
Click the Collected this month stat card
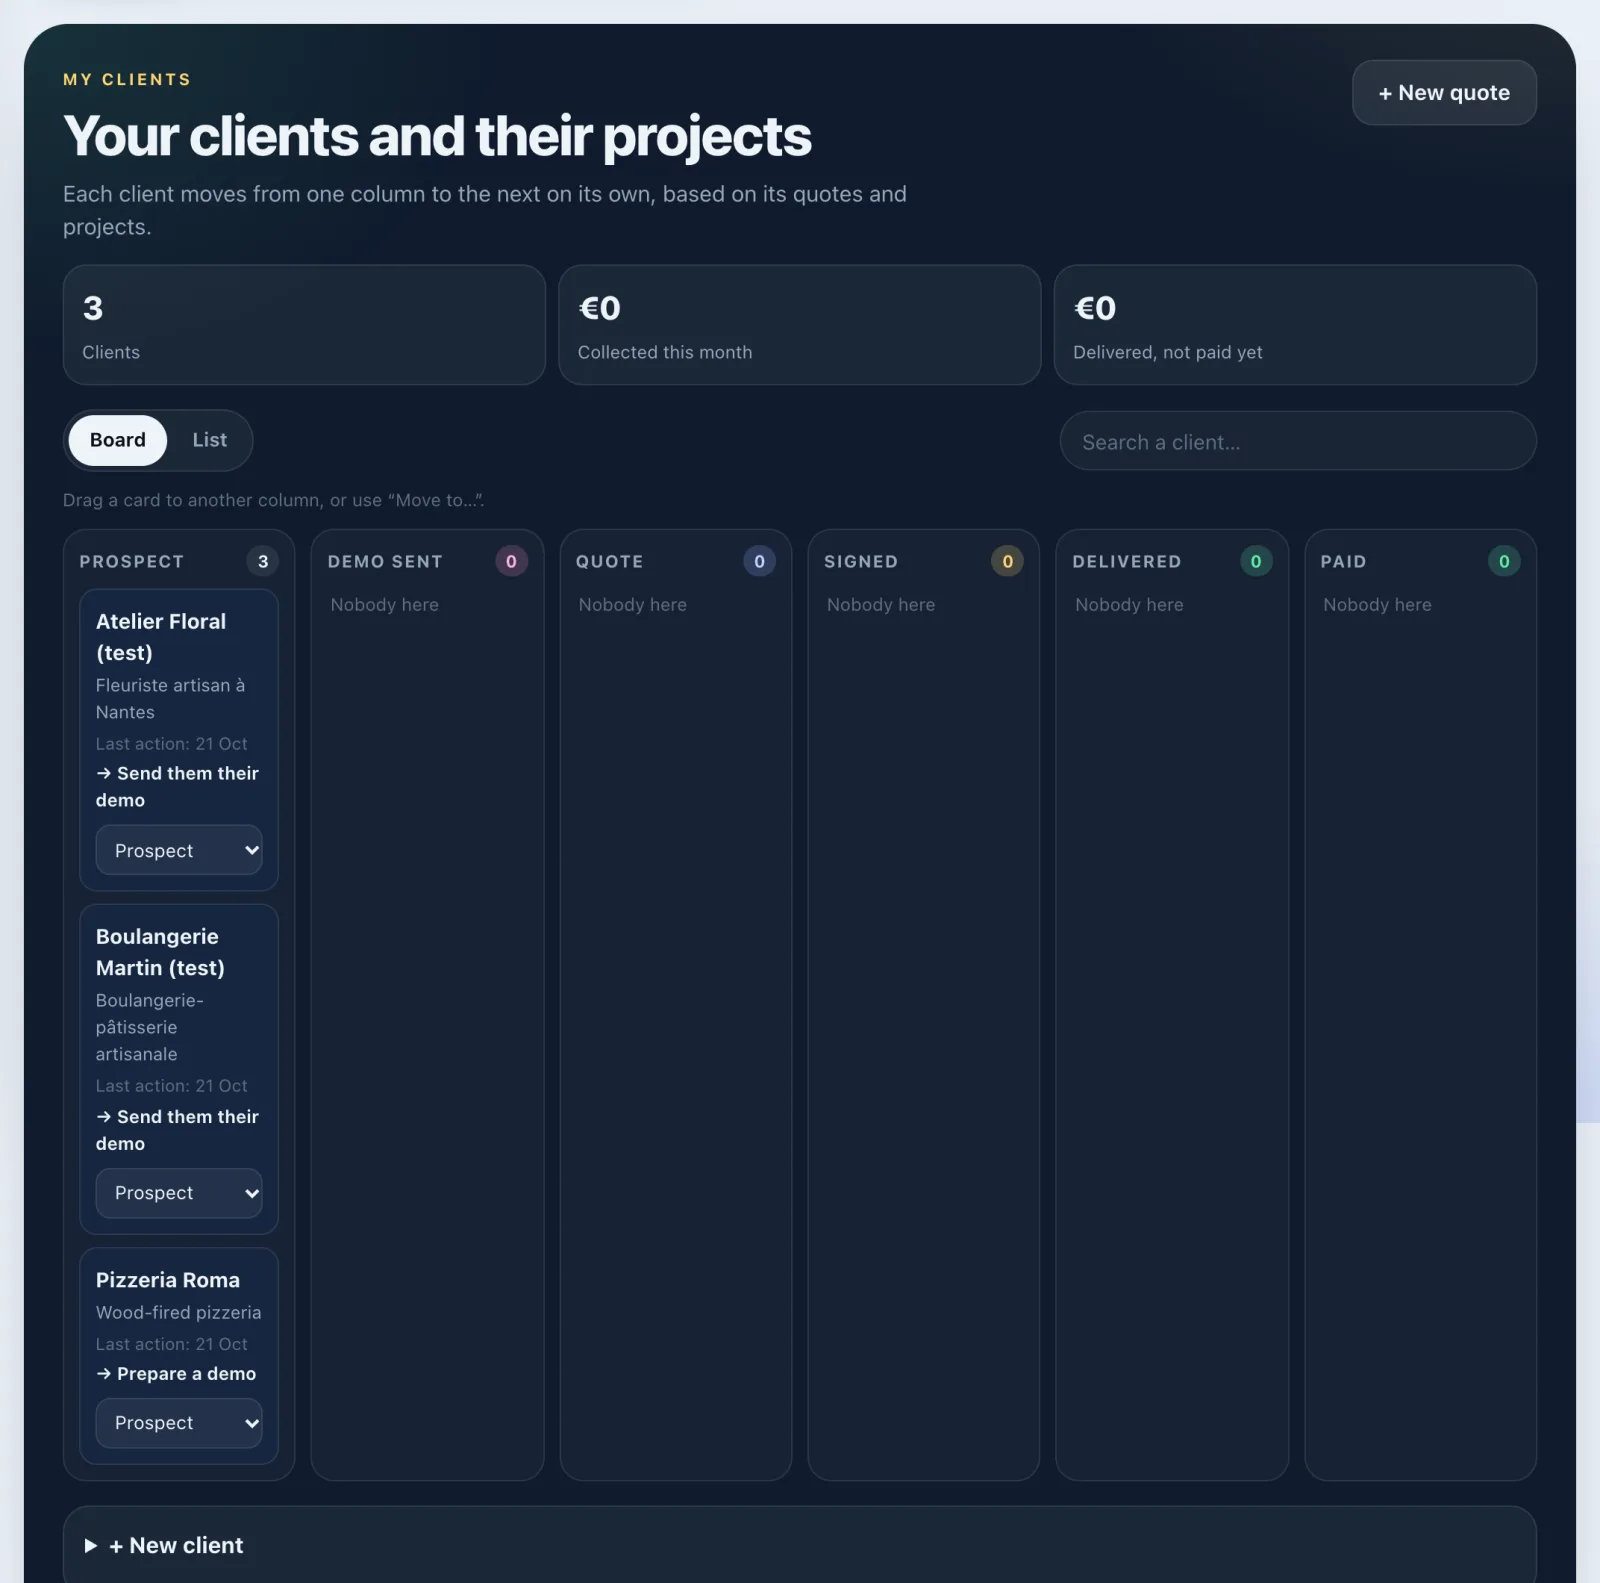(800, 325)
